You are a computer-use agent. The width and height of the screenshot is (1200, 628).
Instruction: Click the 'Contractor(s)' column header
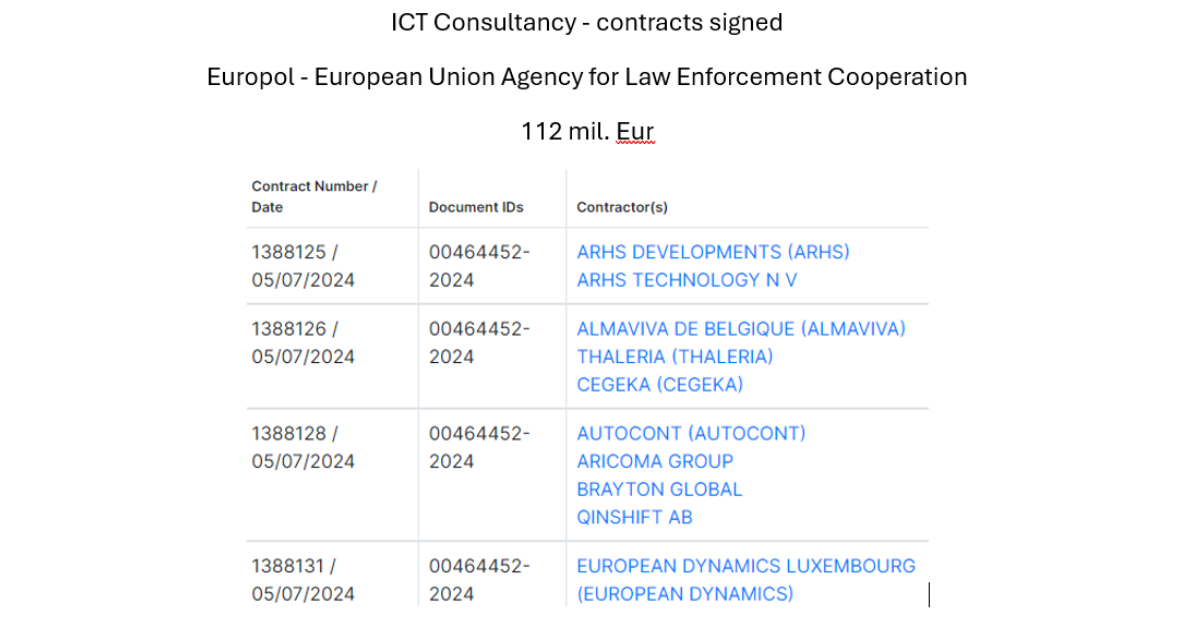click(x=622, y=208)
